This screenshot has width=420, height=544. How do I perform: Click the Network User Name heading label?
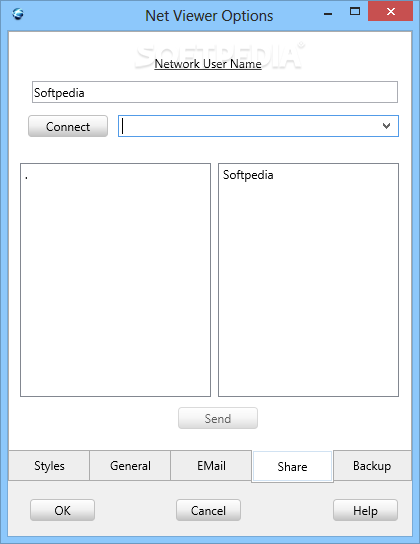pyautogui.click(x=208, y=64)
